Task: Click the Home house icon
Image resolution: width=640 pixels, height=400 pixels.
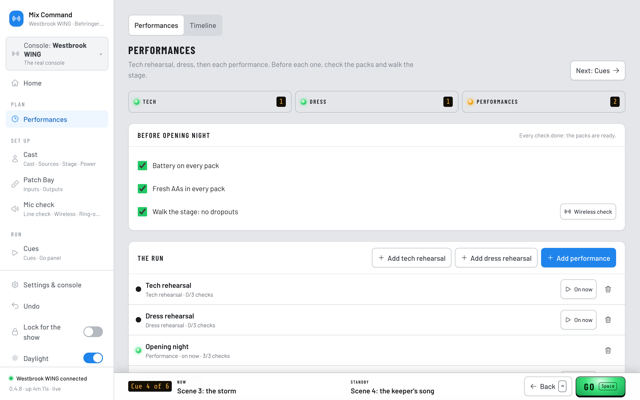Action: [x=15, y=83]
